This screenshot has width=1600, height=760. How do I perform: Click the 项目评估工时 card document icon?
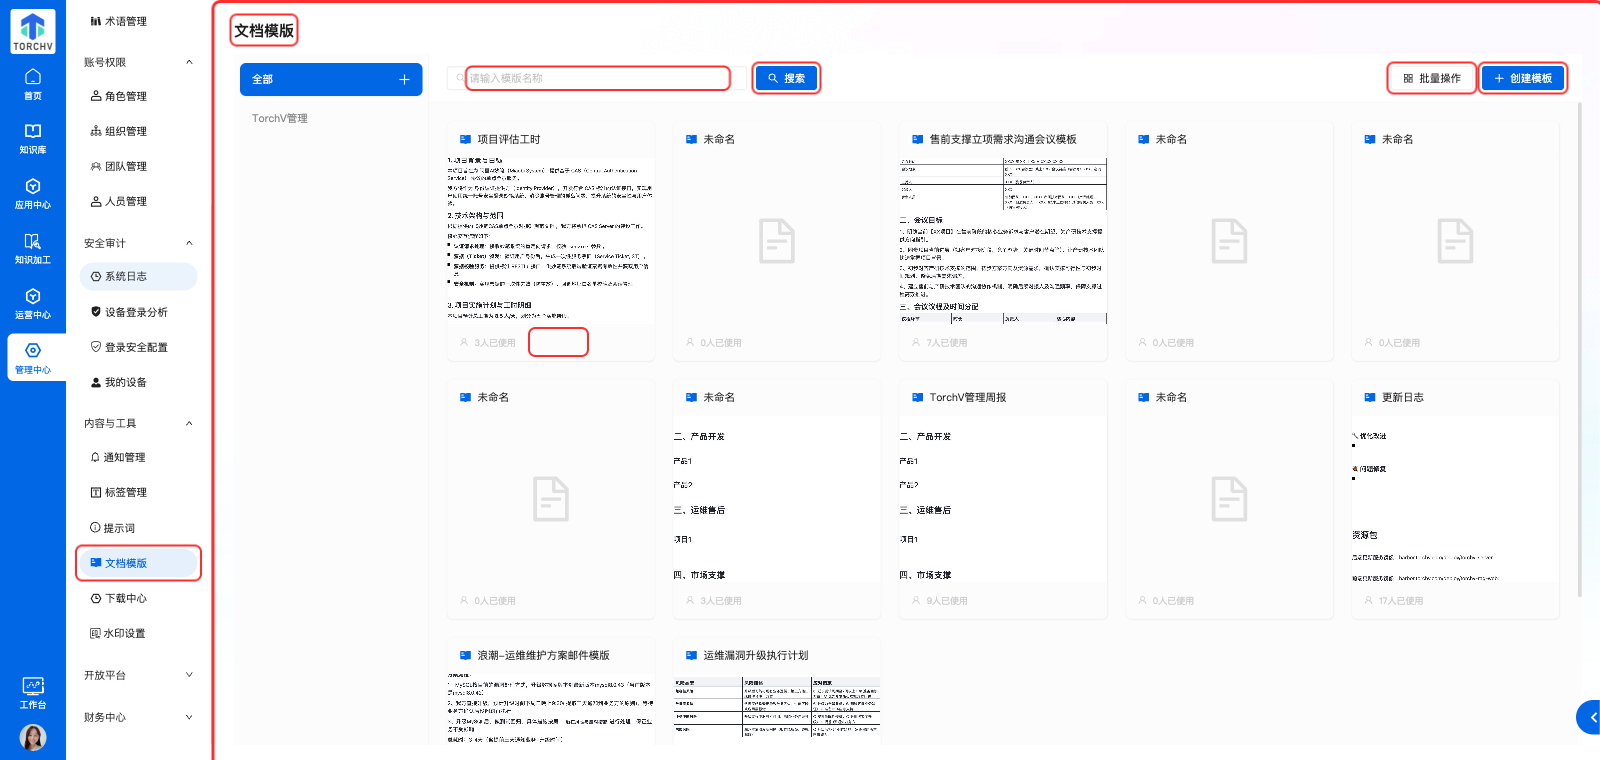[x=465, y=139]
